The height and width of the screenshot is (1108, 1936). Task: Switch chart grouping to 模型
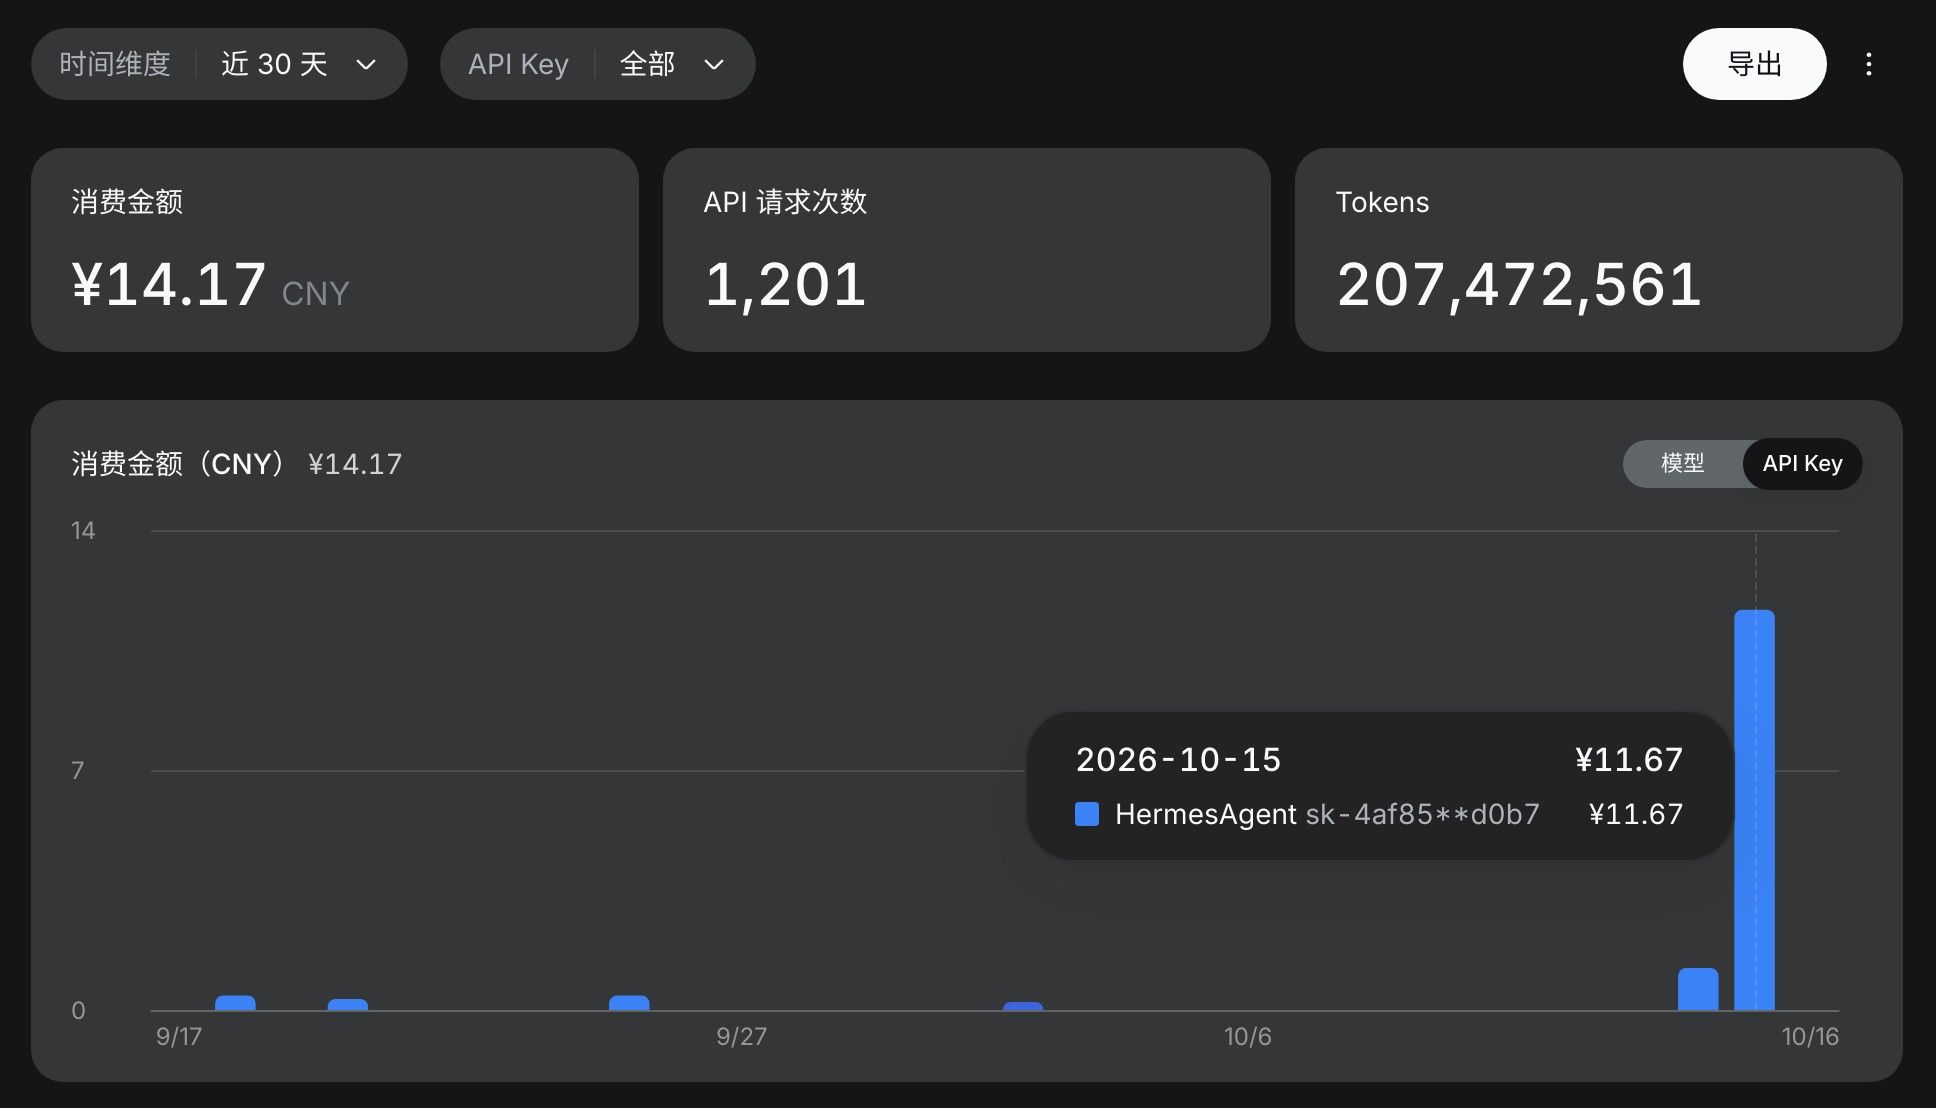coord(1682,463)
